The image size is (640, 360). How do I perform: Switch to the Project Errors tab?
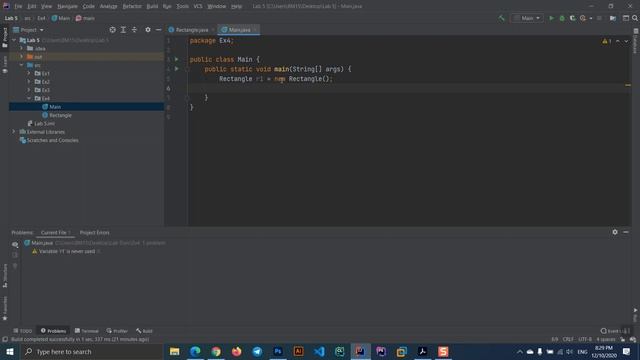click(95, 232)
